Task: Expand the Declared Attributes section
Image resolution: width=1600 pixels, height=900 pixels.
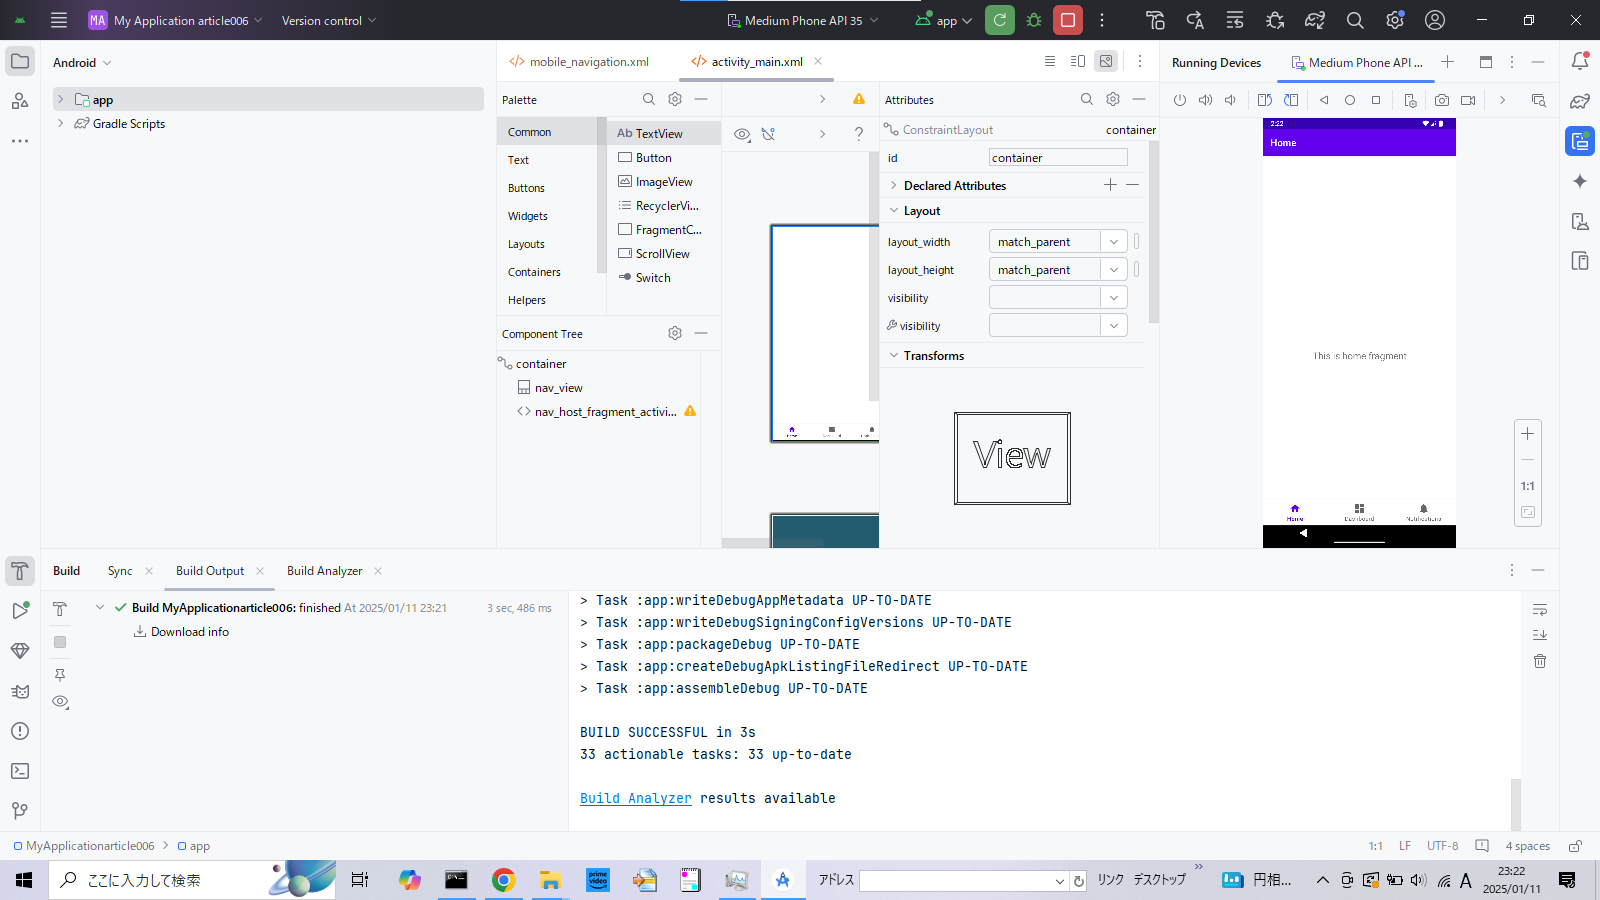Action: [894, 185]
